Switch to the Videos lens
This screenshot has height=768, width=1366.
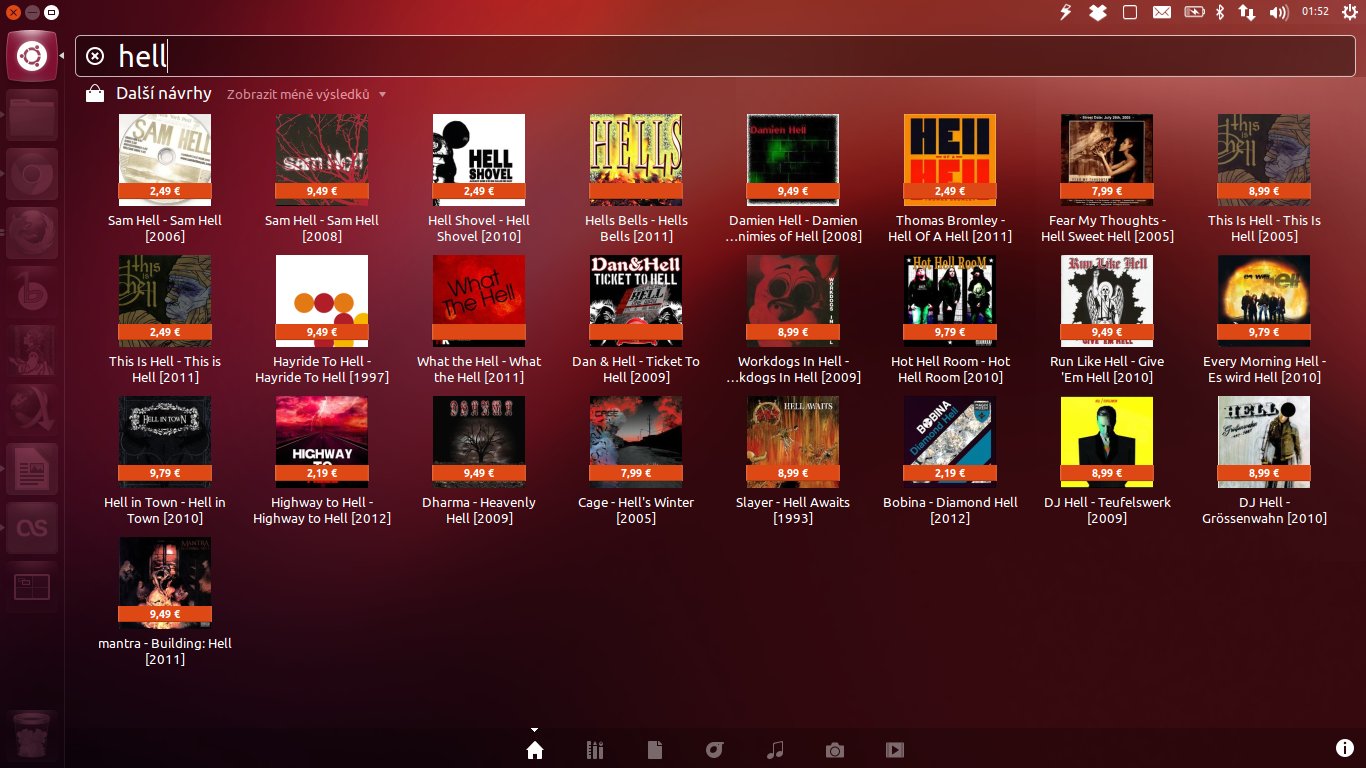[x=895, y=750]
